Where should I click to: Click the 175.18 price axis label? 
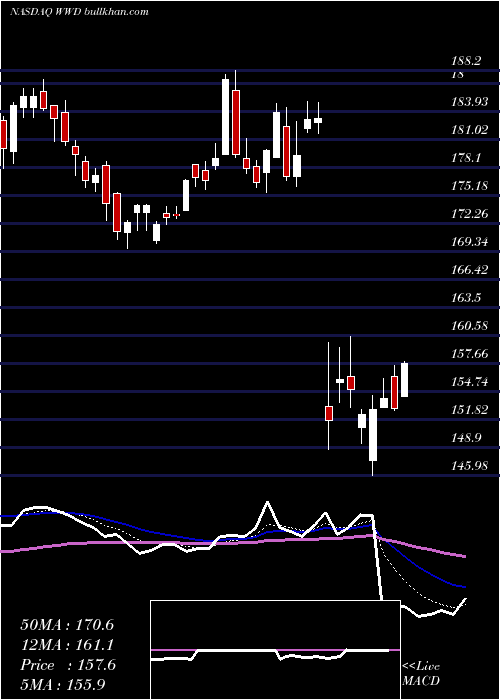point(470,186)
